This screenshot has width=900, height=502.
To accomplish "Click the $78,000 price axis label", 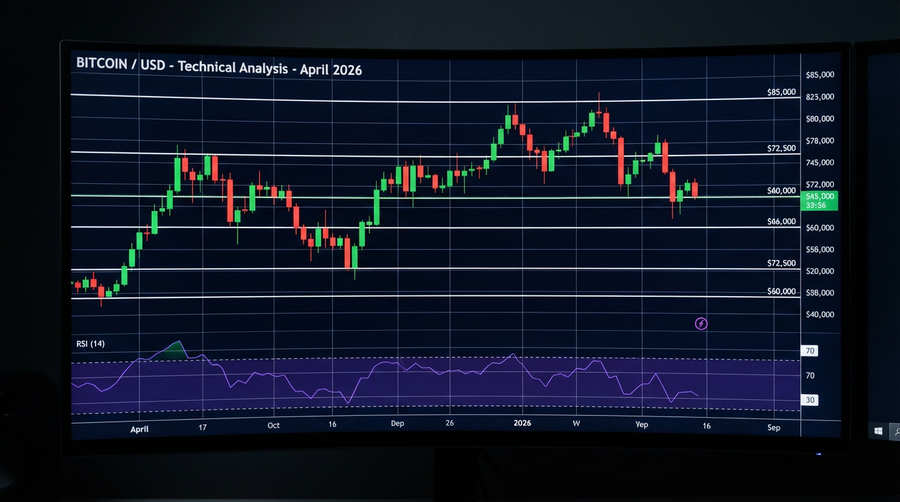I will (x=820, y=141).
